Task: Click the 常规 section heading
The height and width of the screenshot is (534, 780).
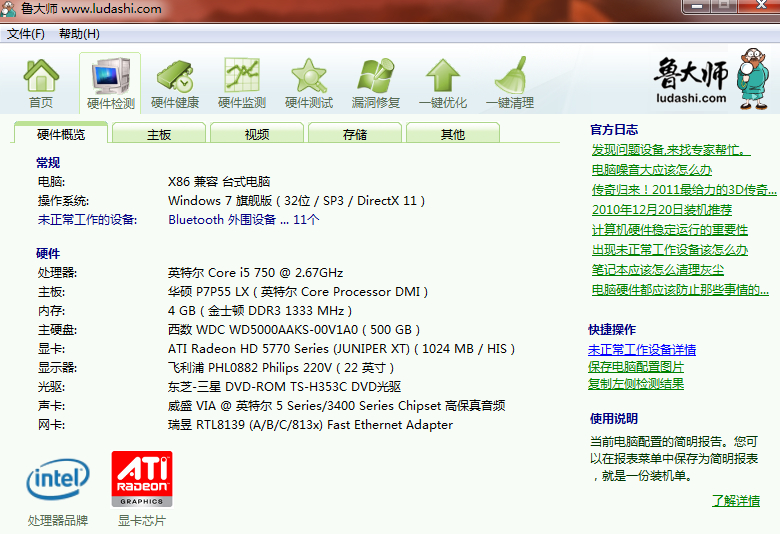Action: tap(48, 162)
